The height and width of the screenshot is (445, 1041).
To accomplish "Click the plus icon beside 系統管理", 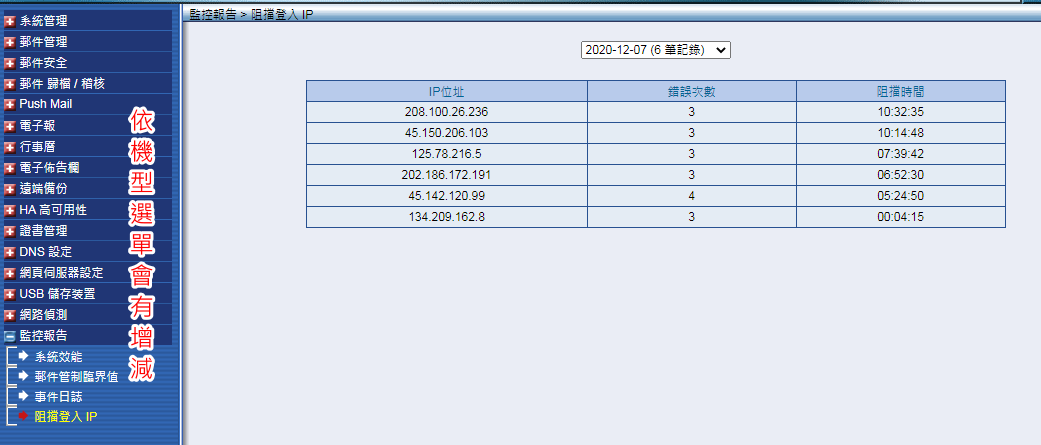I will pos(10,20).
